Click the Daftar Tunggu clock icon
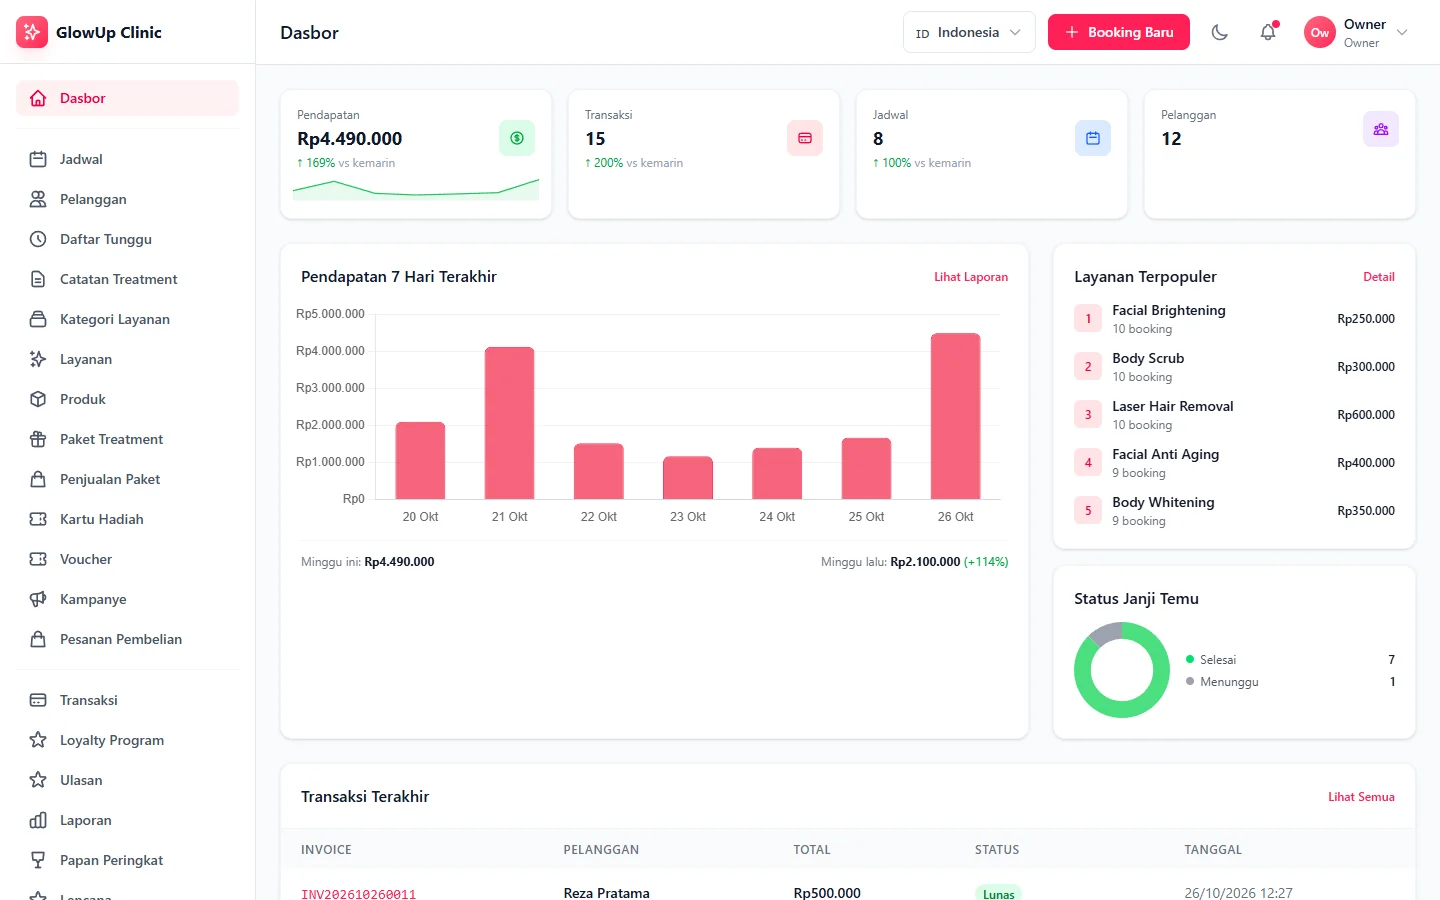This screenshot has width=1440, height=900. [38, 239]
